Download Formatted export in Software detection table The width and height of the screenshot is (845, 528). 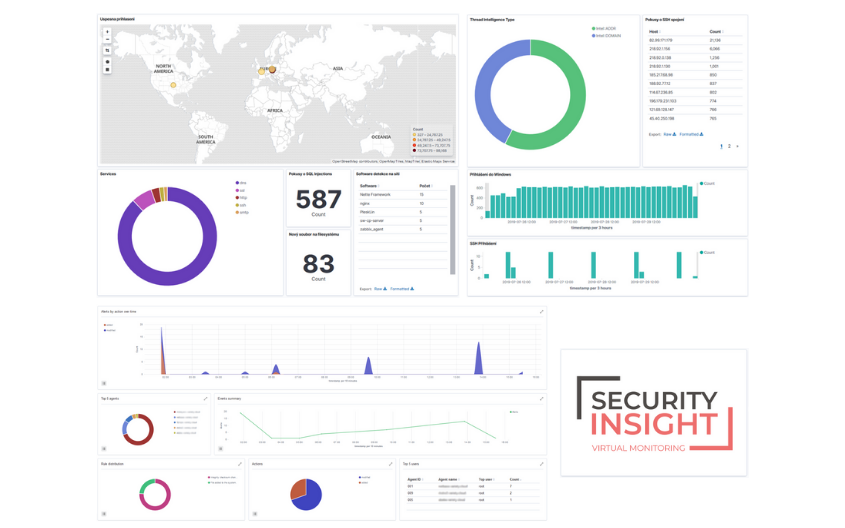pyautogui.click(x=402, y=289)
